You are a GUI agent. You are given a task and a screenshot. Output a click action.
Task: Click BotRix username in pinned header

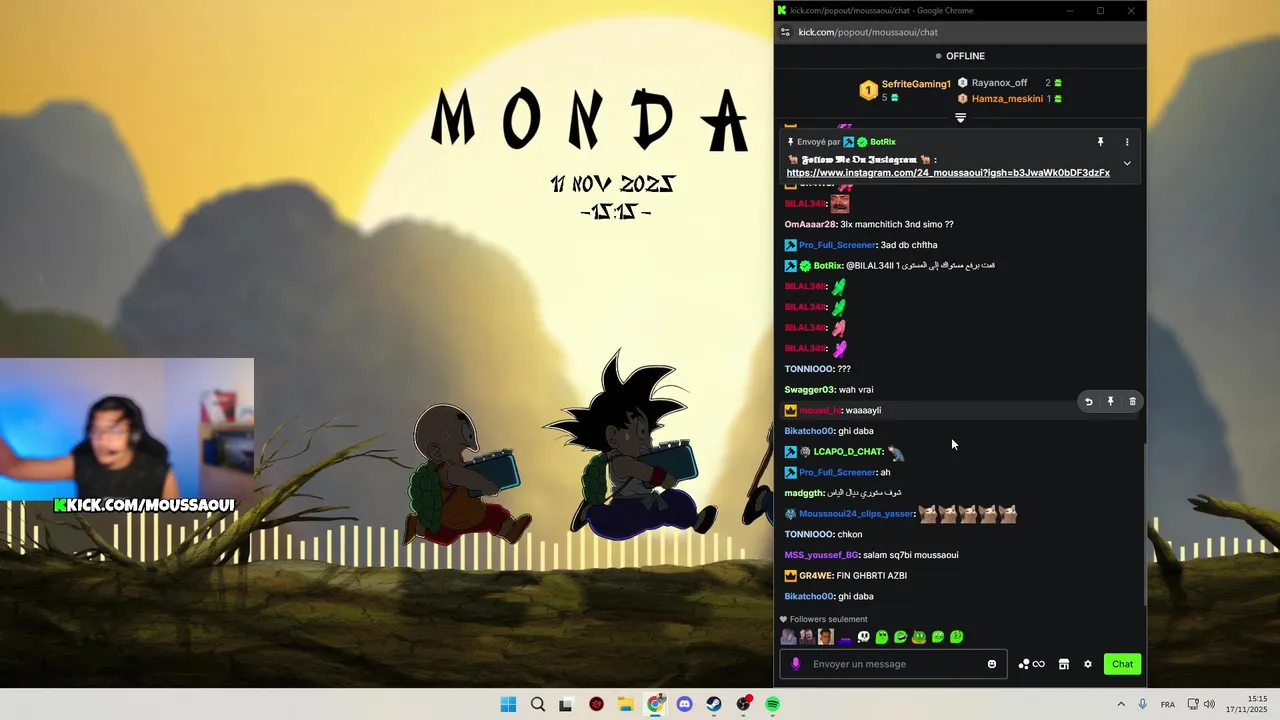(x=882, y=142)
